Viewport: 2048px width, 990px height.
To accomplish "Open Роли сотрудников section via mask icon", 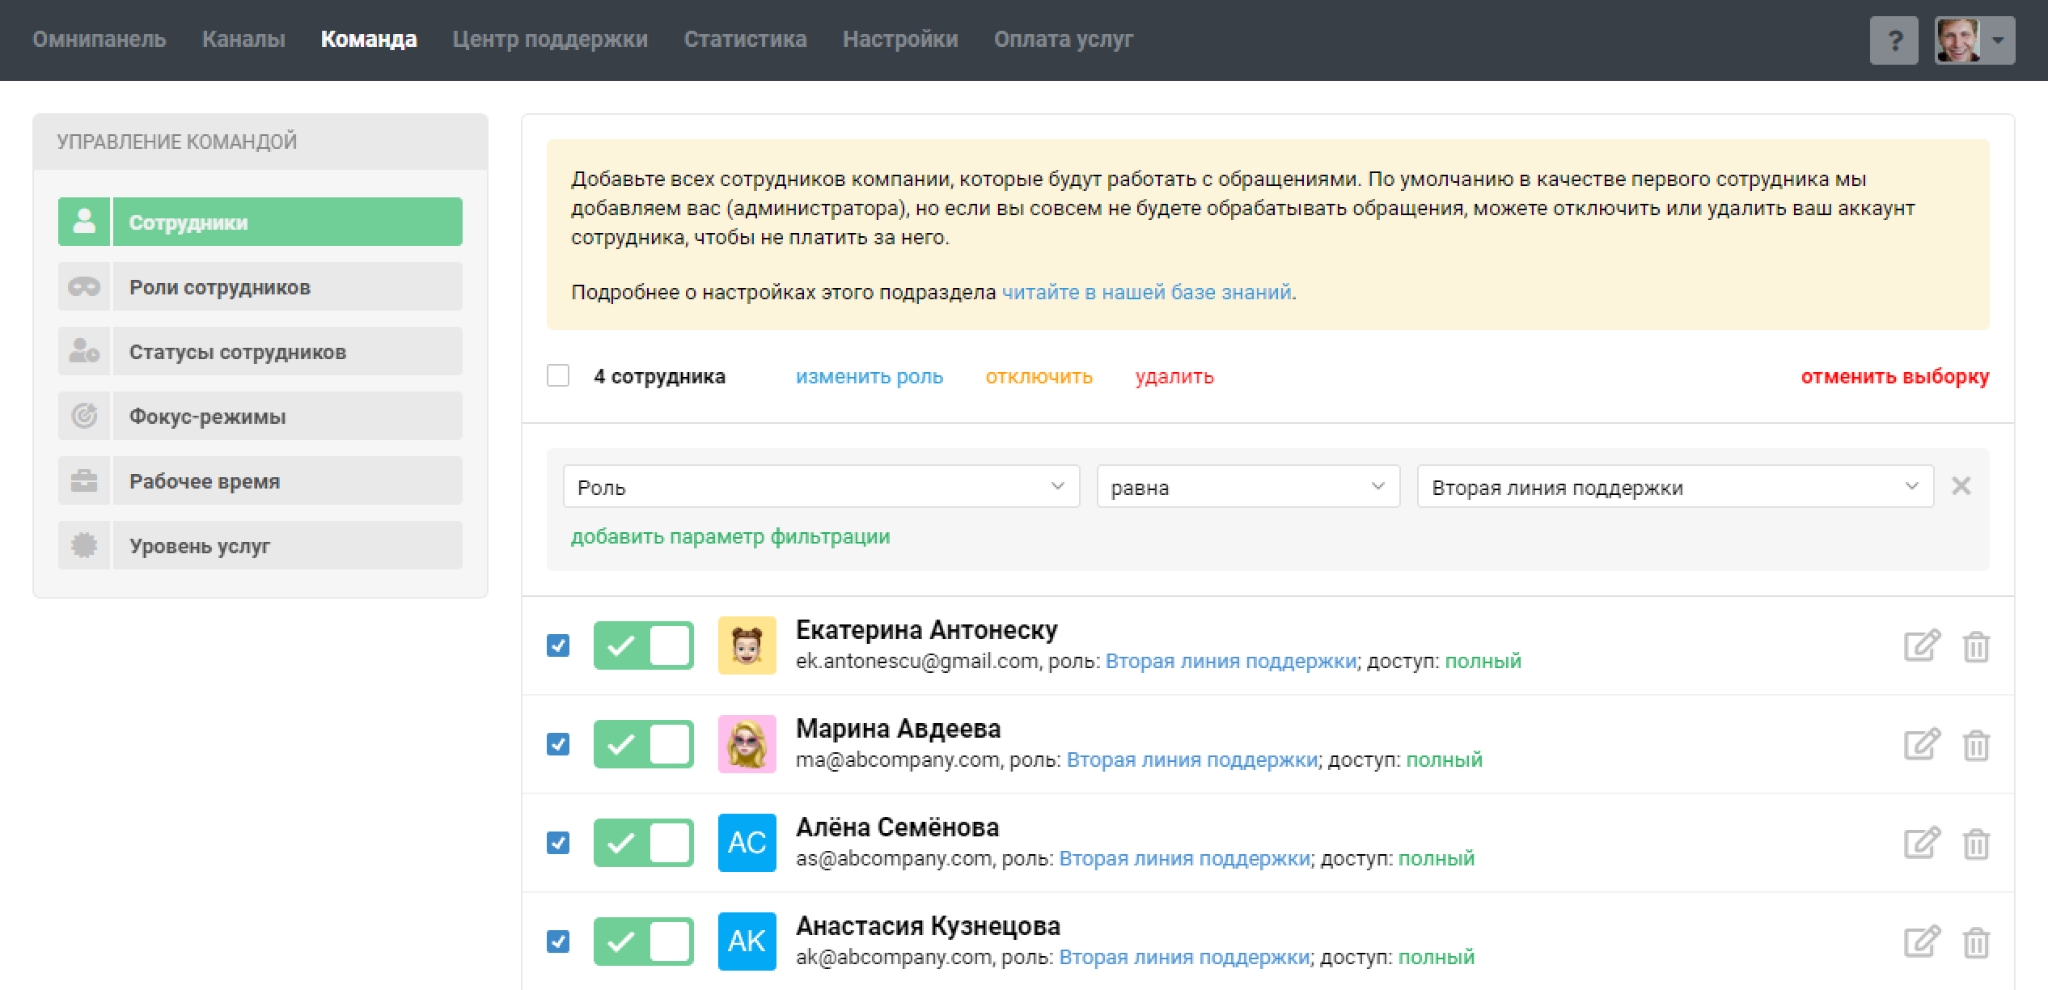I will point(84,287).
